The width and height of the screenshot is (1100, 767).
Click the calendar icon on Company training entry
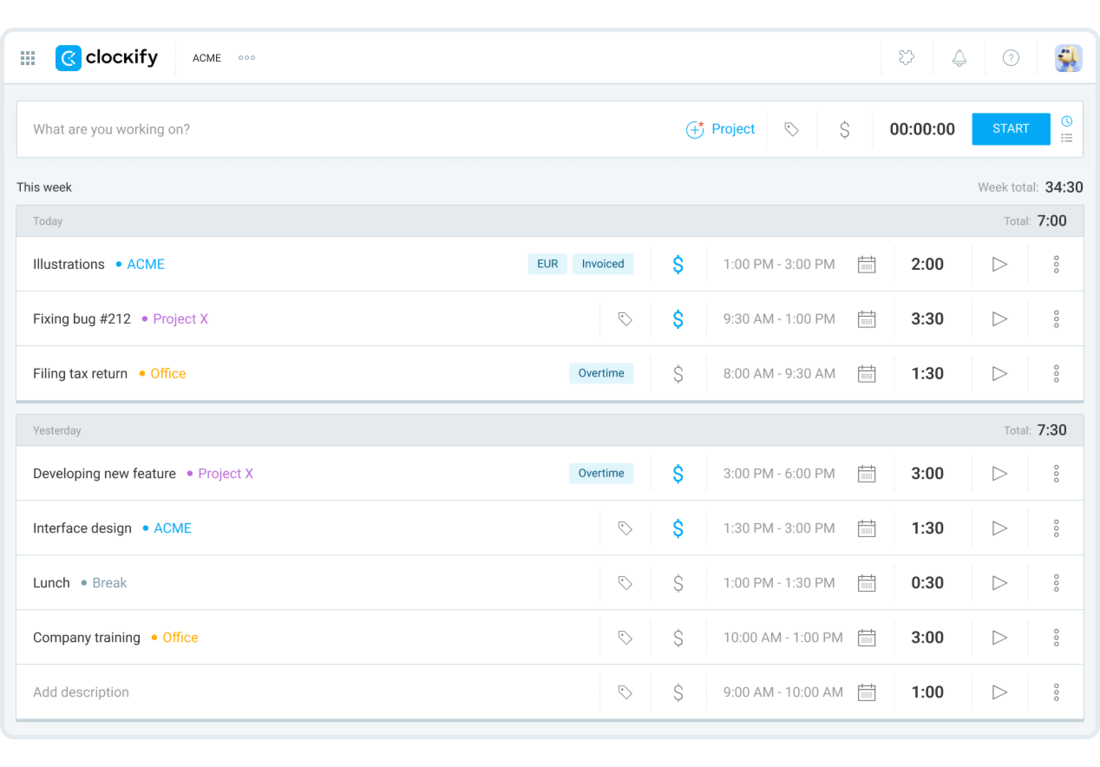(866, 637)
